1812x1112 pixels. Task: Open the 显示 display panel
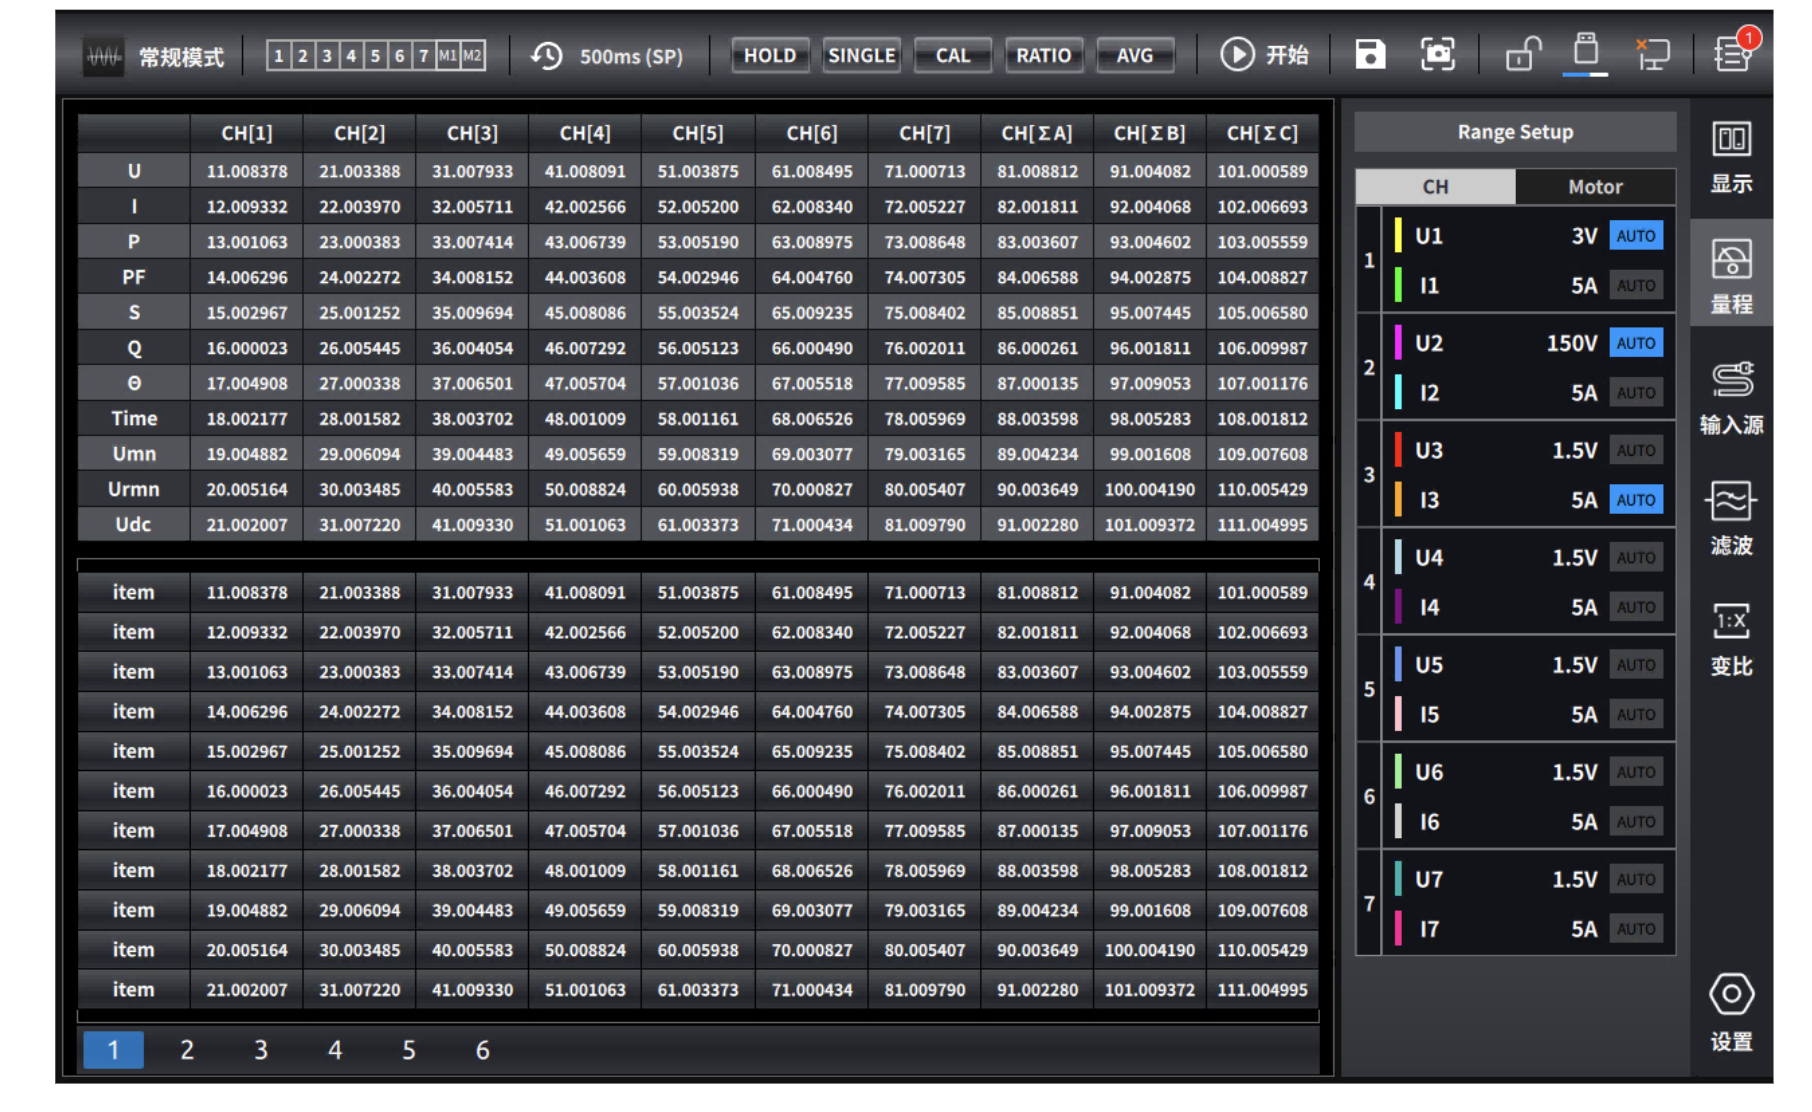point(1731,157)
